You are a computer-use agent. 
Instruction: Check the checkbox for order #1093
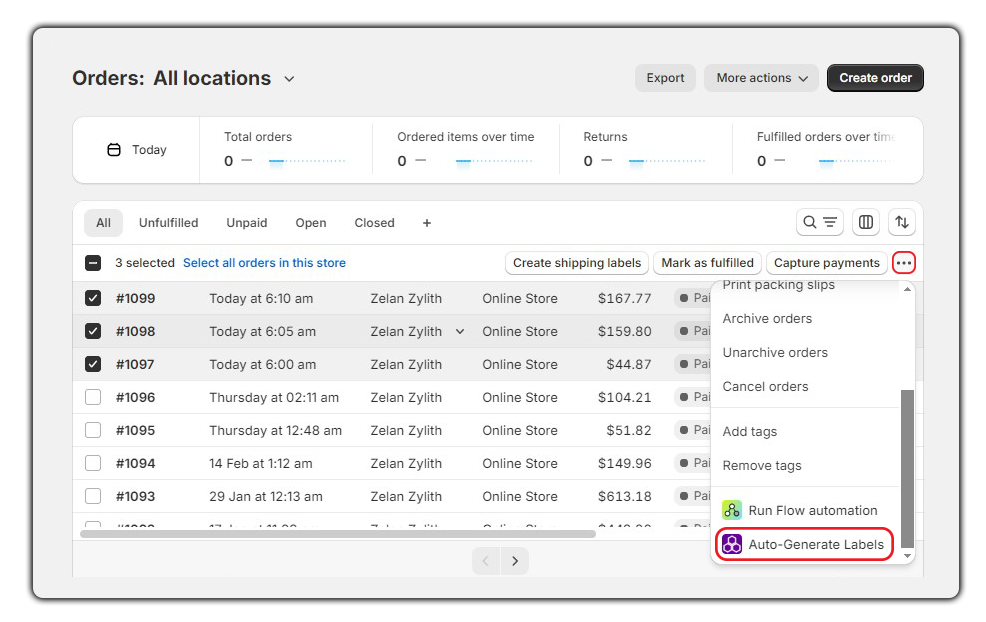point(93,496)
